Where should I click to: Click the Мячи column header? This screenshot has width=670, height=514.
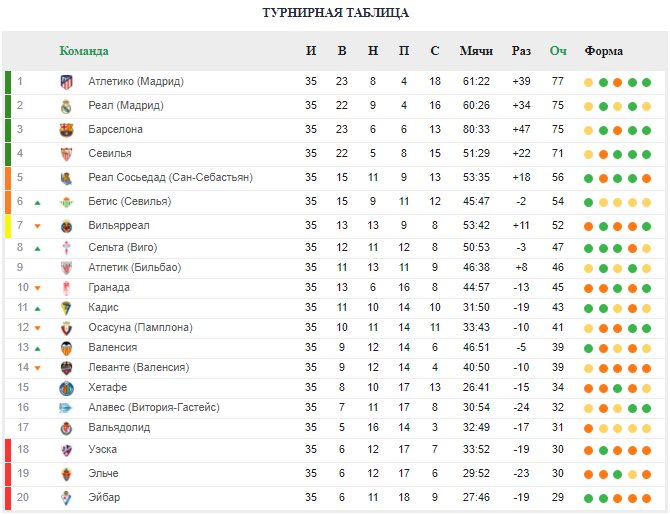(476, 51)
